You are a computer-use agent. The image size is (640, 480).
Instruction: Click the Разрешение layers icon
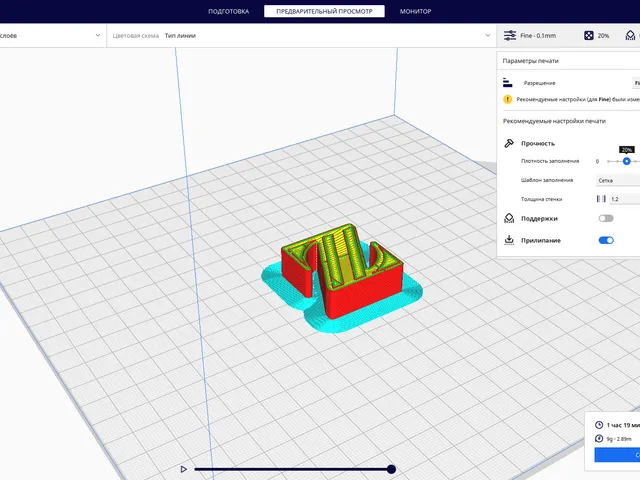coord(507,83)
